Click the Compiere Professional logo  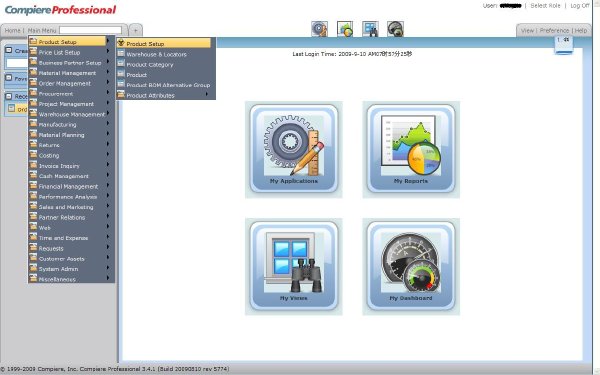60,10
